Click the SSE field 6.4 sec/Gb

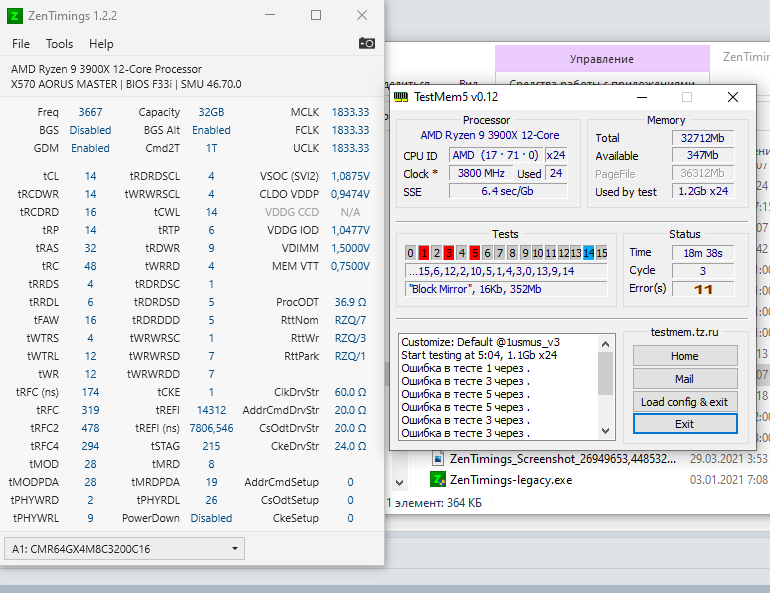(x=508, y=191)
